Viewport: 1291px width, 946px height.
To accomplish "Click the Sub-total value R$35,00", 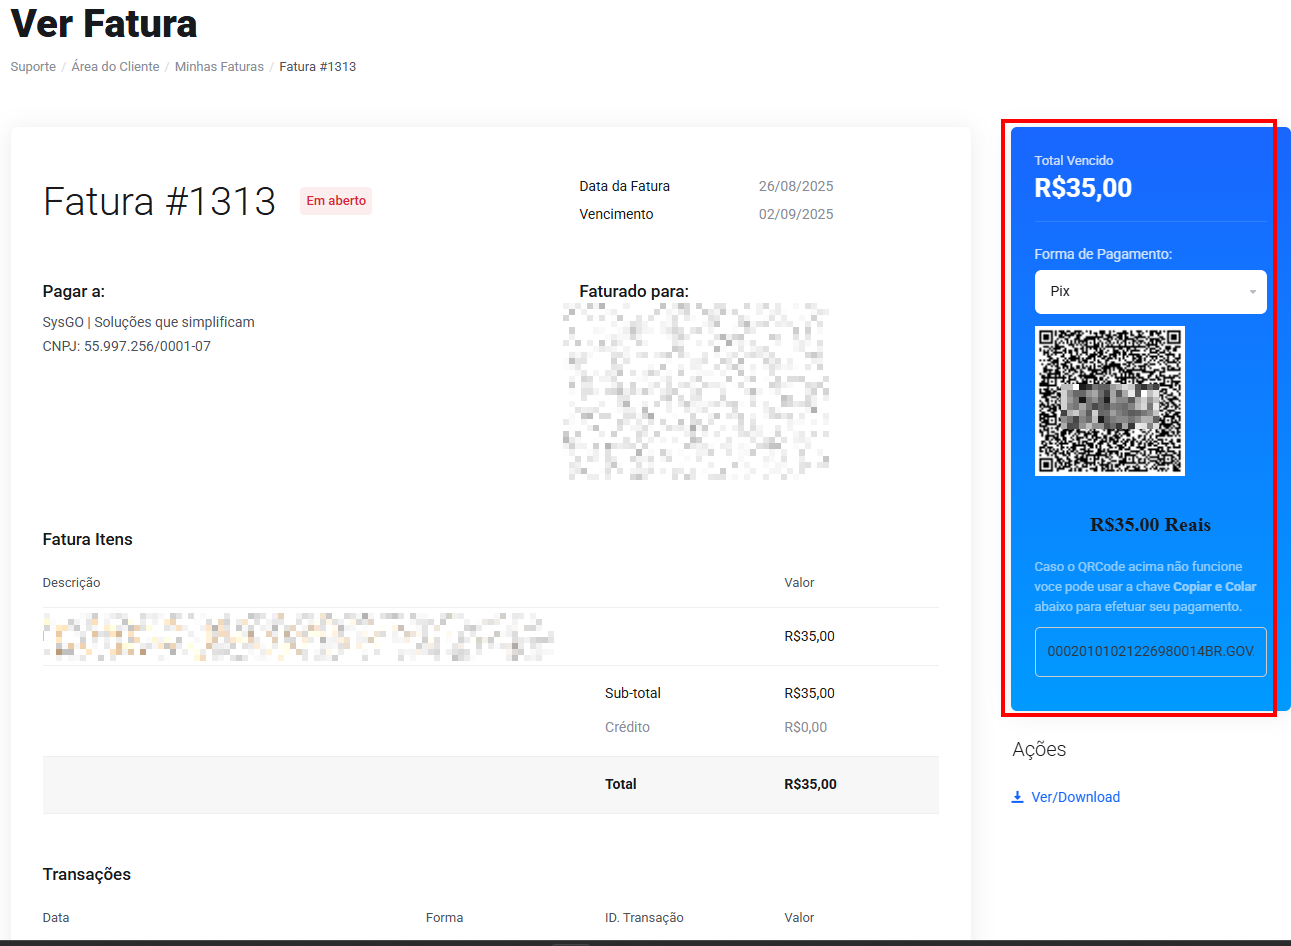I will [x=809, y=693].
